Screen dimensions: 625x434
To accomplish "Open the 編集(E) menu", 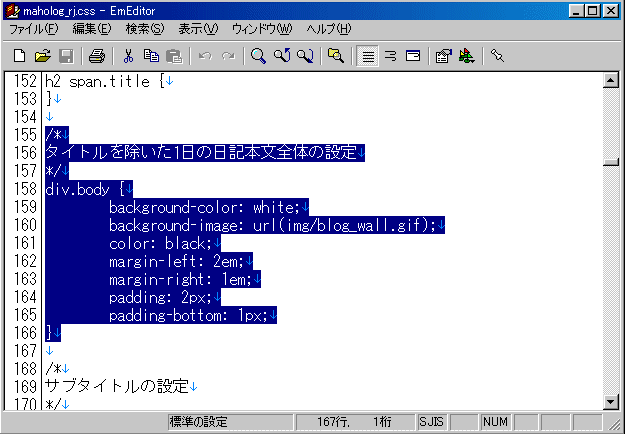I will 92,29.
